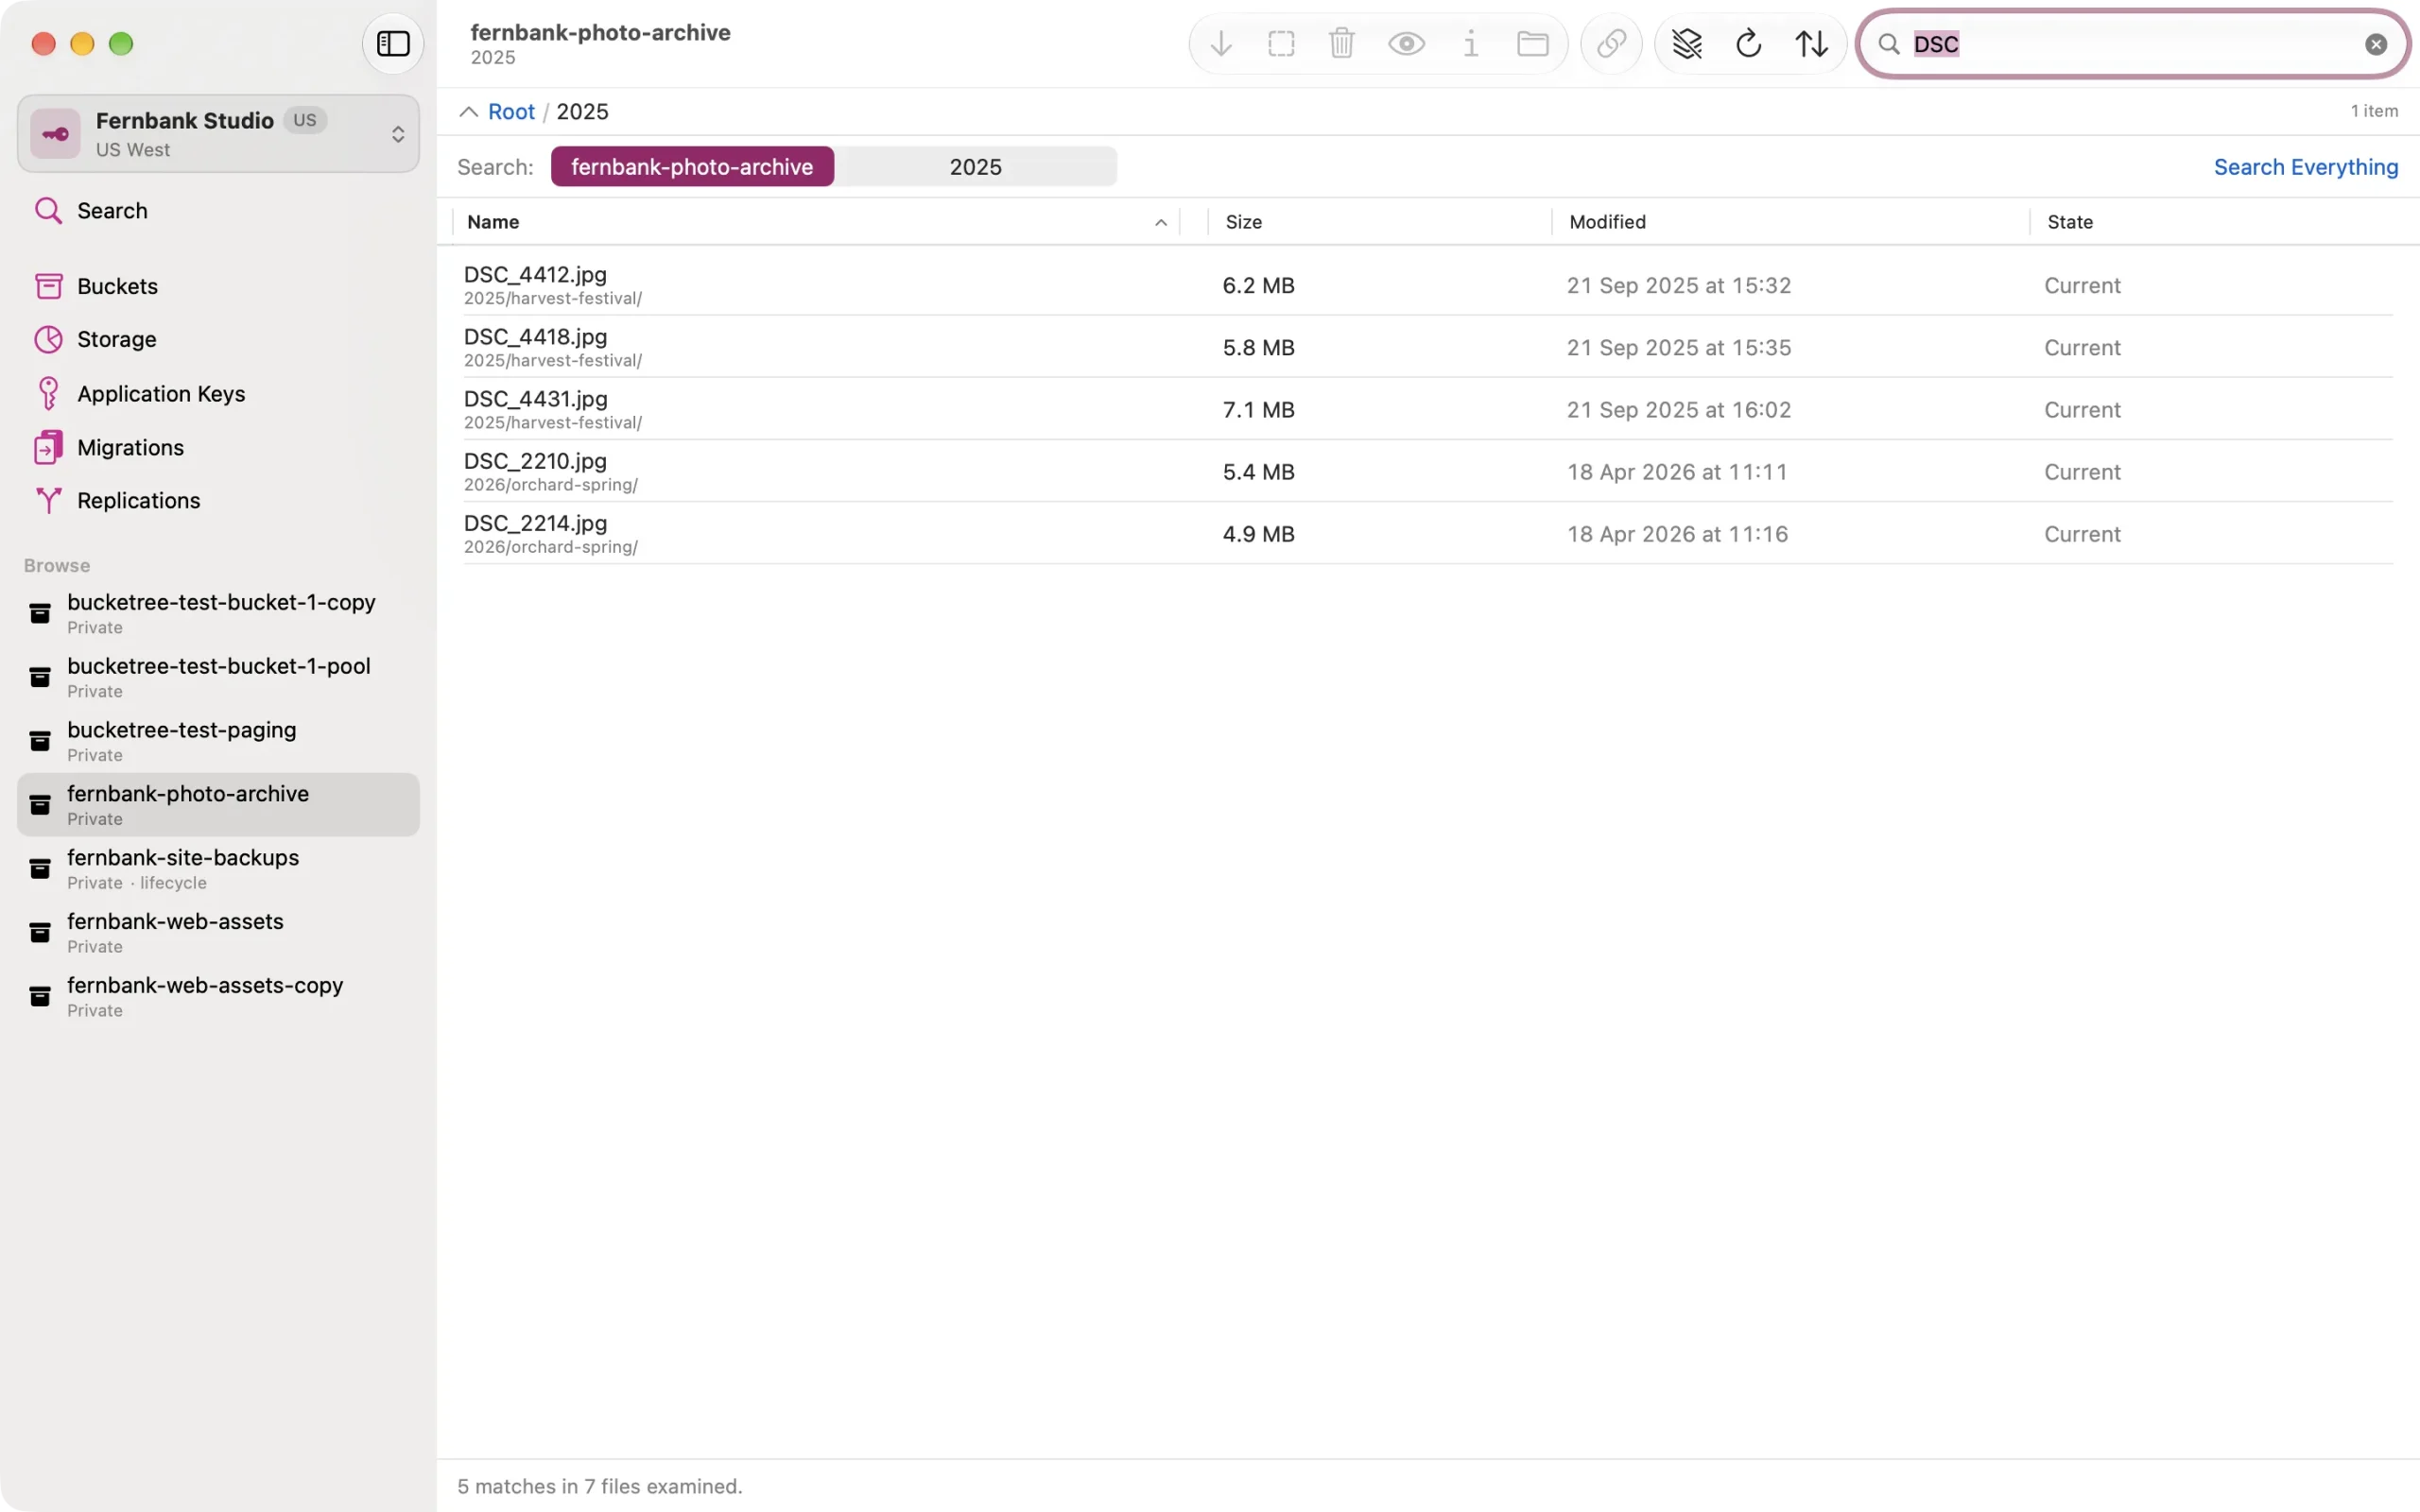Click the Search Everything link
This screenshot has width=2420, height=1512.
pyautogui.click(x=2305, y=167)
